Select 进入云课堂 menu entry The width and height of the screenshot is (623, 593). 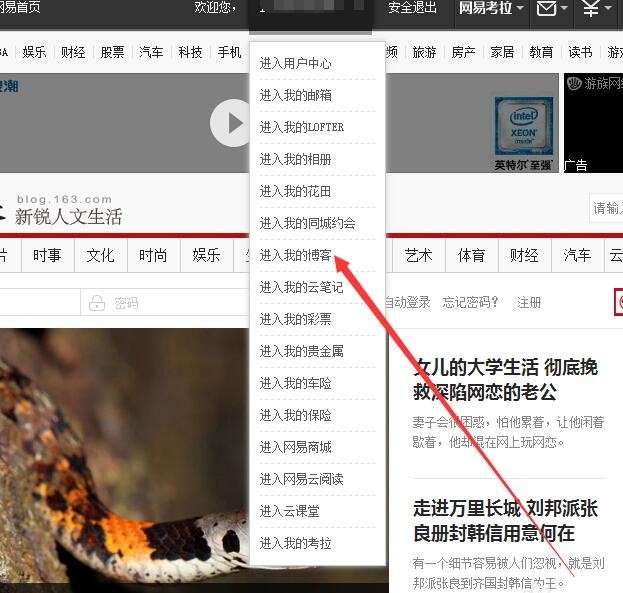pyautogui.click(x=289, y=511)
